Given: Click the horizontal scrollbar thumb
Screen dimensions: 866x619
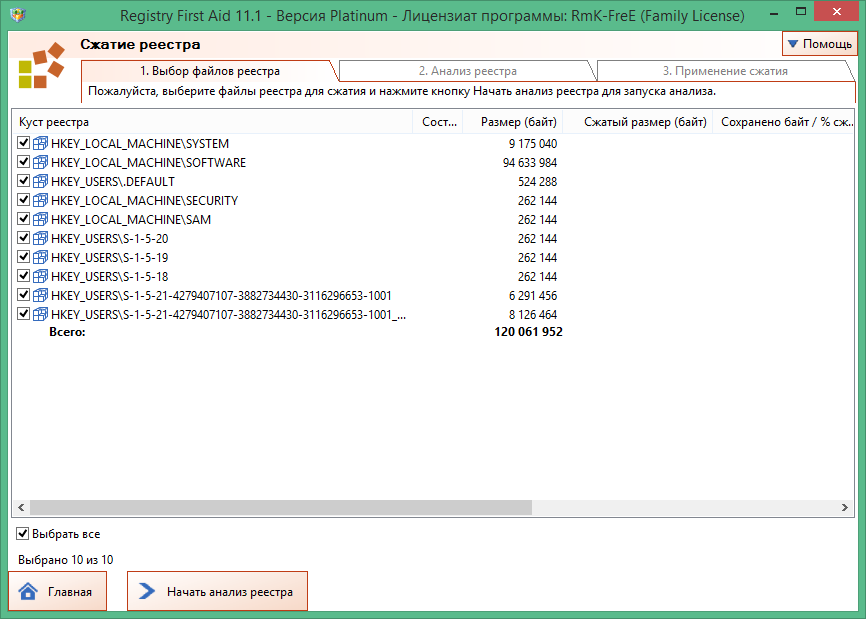Looking at the screenshot, I should [281, 507].
